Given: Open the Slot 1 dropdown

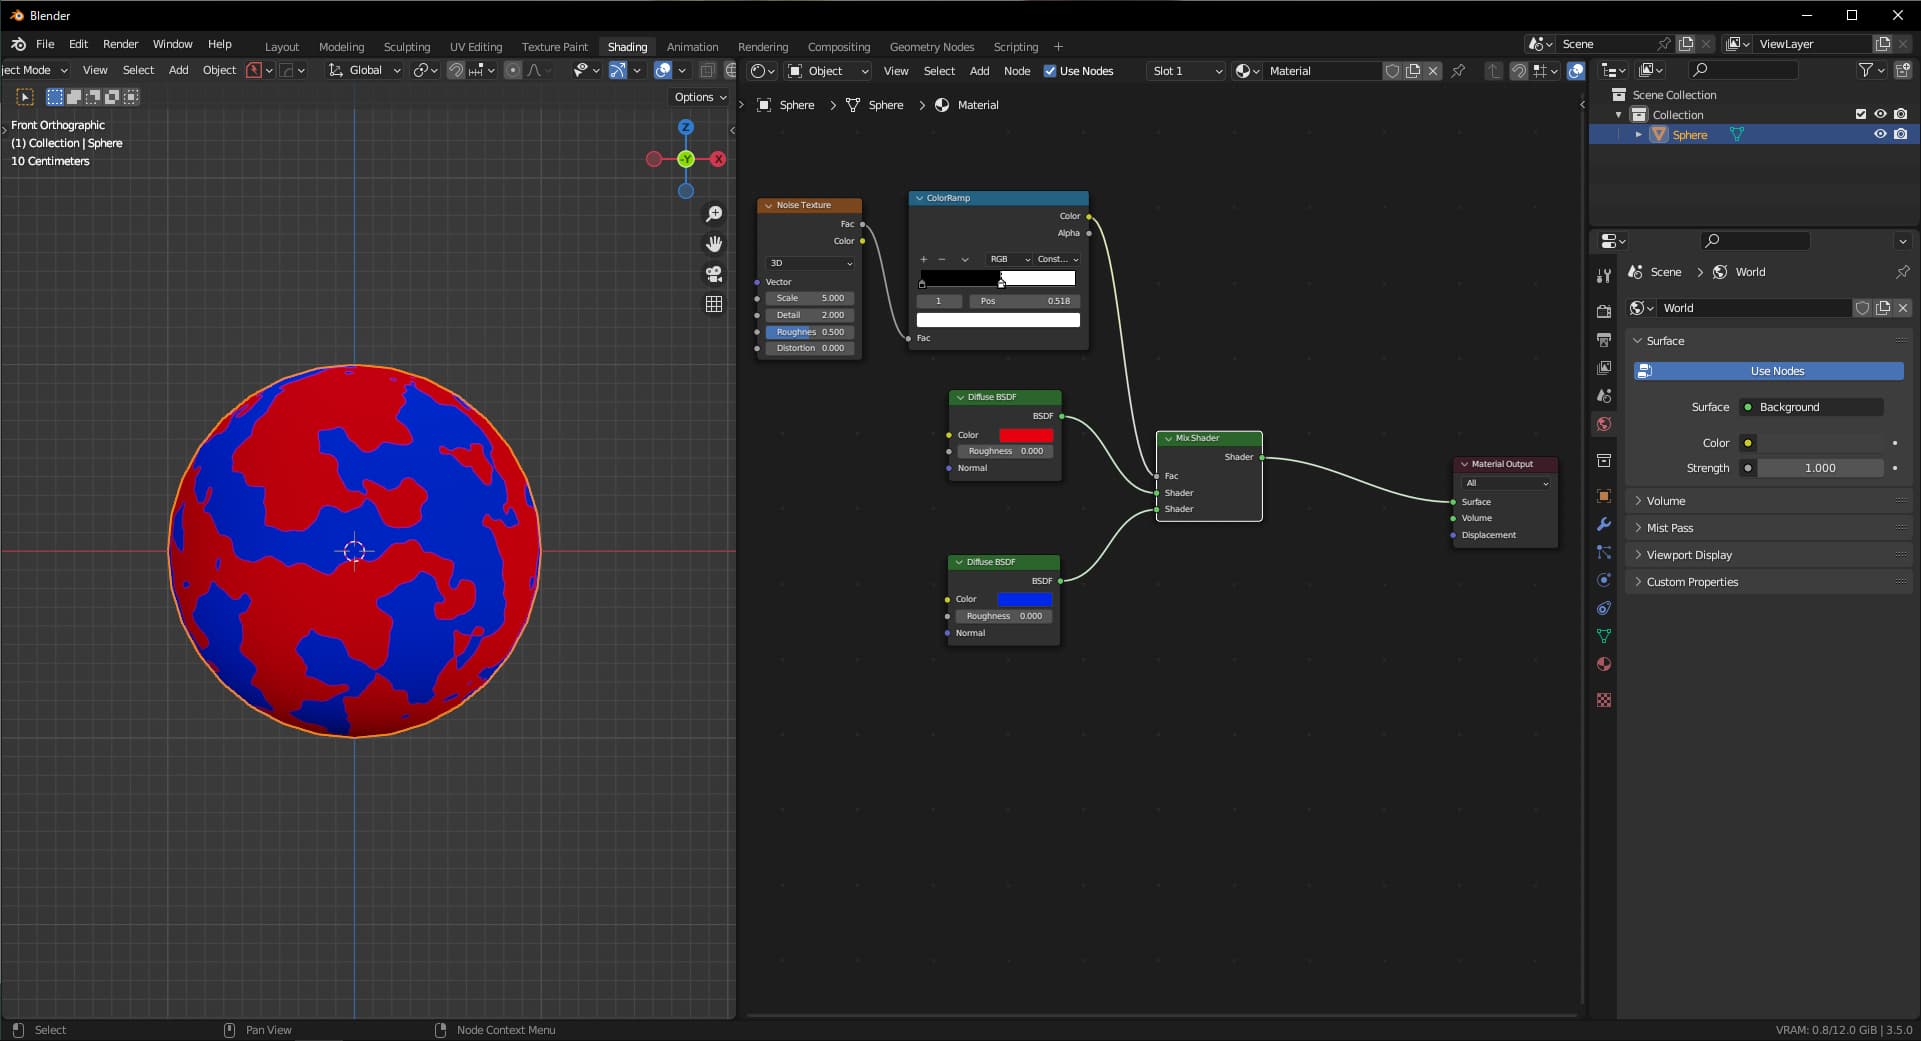Looking at the screenshot, I should [x=1186, y=71].
